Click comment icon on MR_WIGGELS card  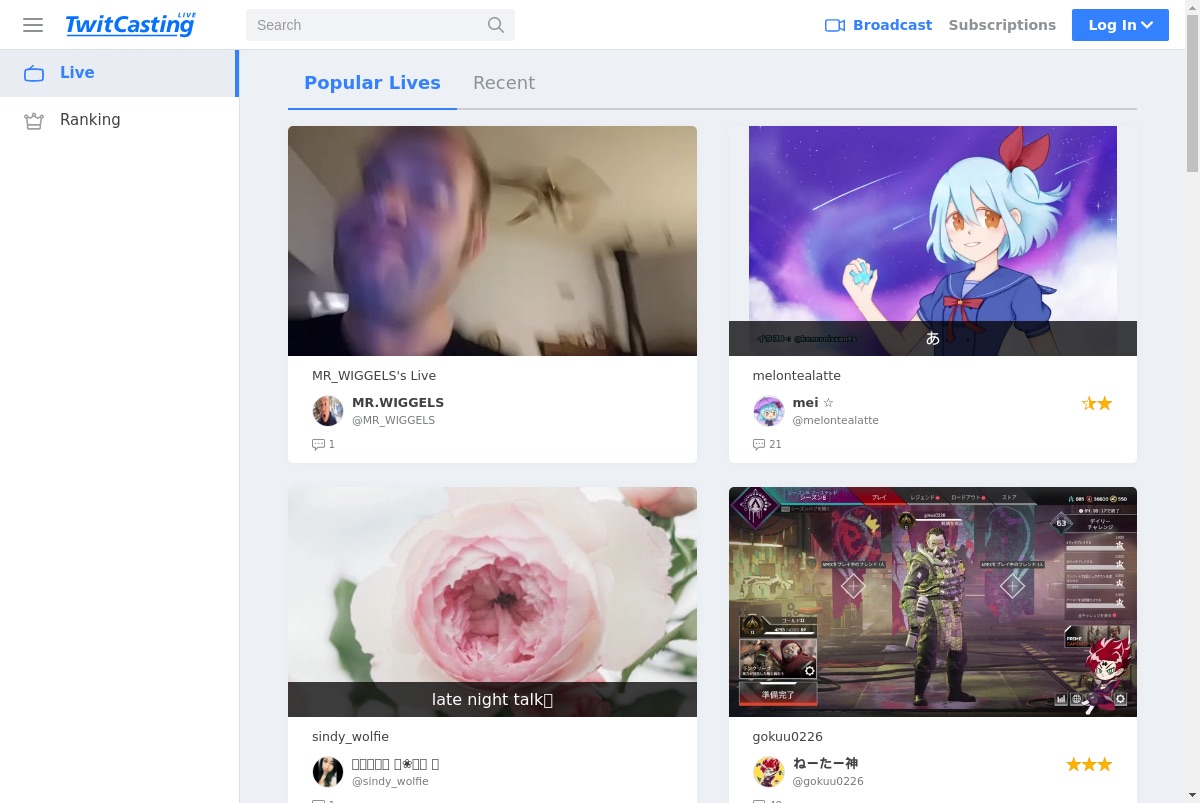click(319, 444)
